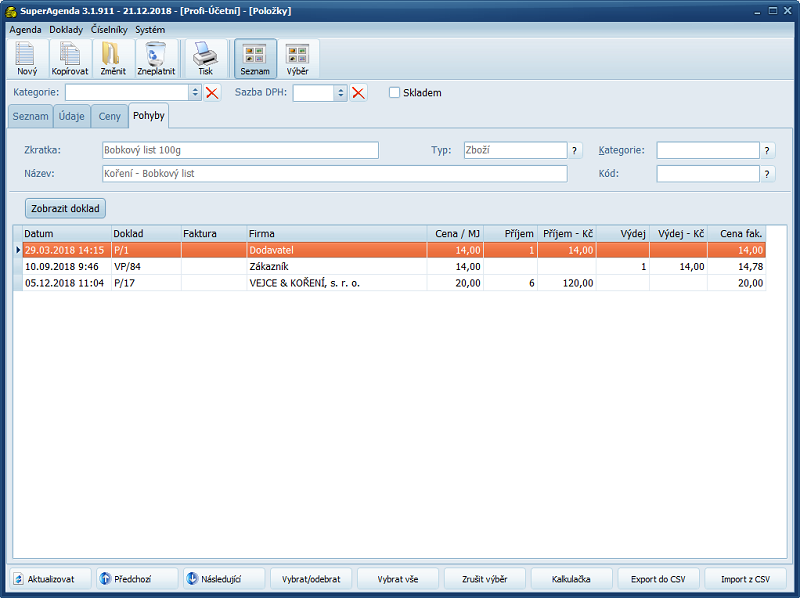Sort by the Příjem - Kč column header
This screenshot has width=800, height=598.
coord(567,234)
